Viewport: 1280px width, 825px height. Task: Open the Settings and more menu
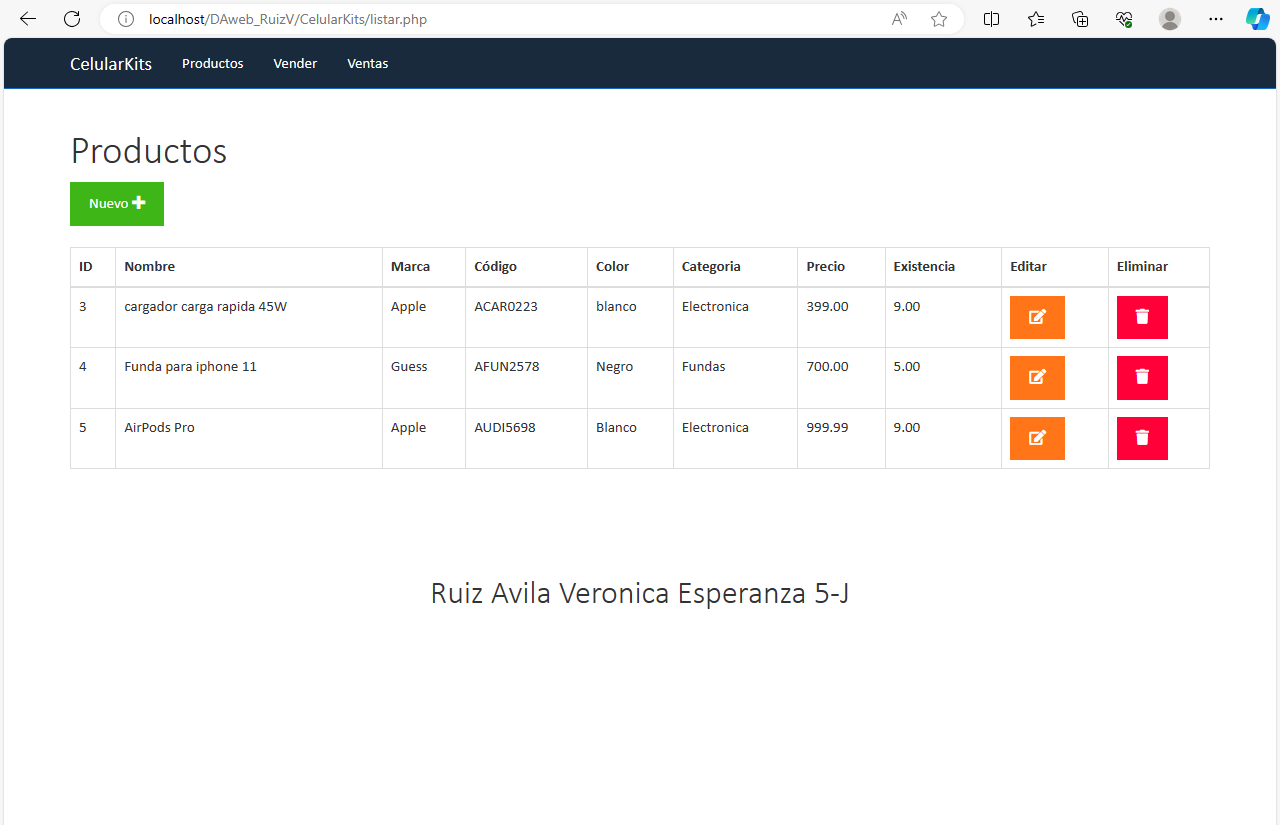coord(1216,18)
